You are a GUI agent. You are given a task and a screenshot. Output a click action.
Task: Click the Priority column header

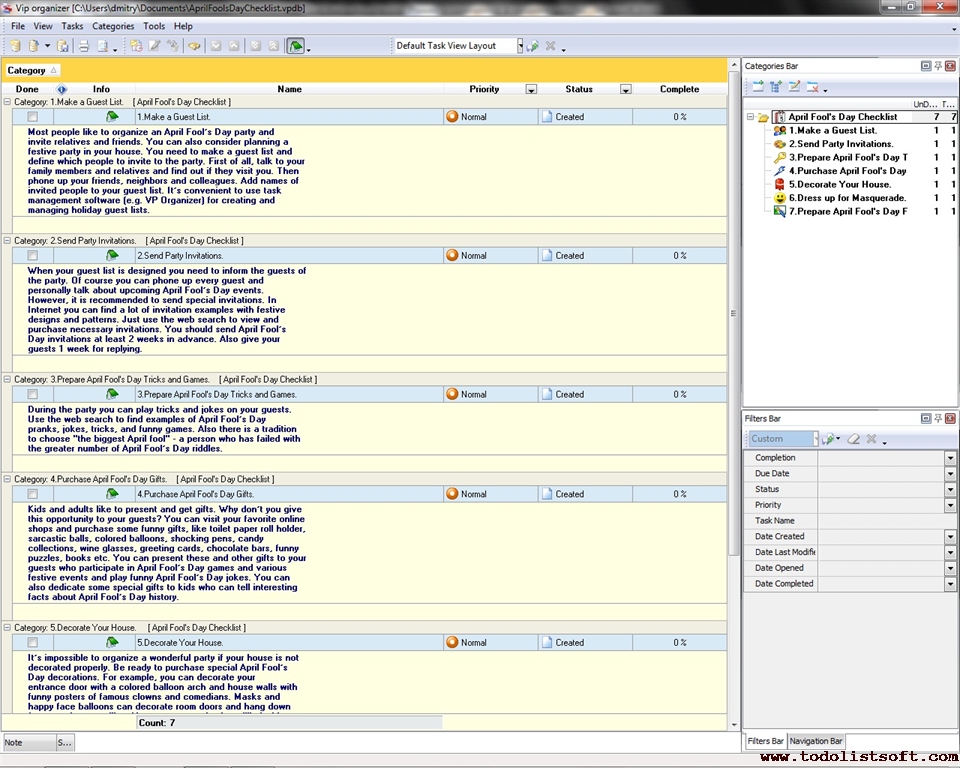(x=484, y=89)
